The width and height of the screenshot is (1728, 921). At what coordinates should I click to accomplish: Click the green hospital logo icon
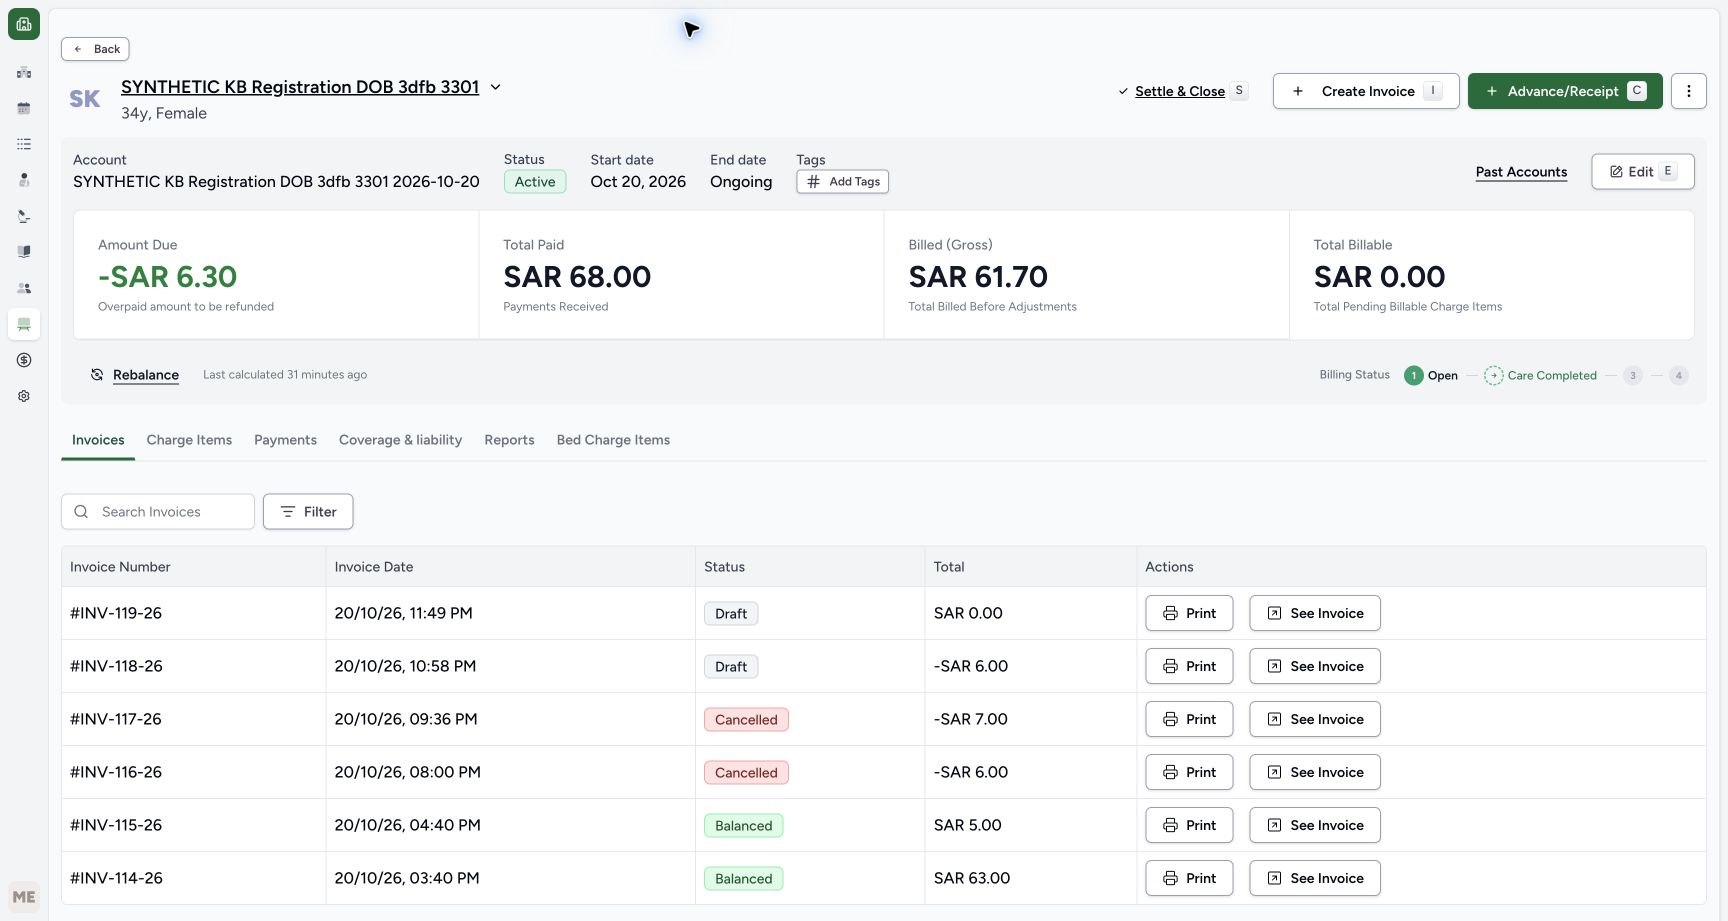pyautogui.click(x=24, y=24)
